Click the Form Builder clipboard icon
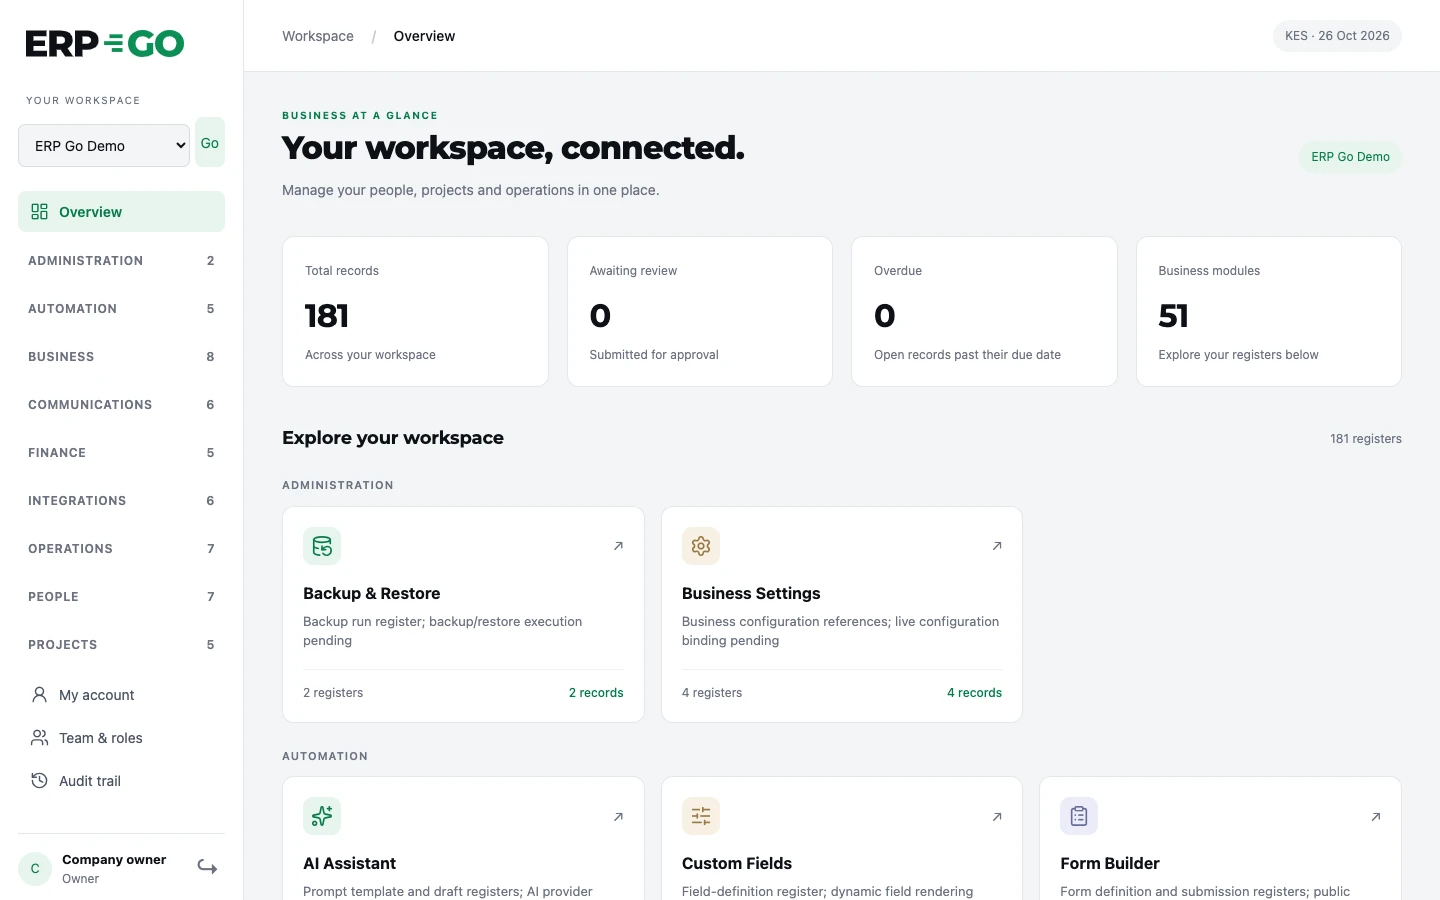Viewport: 1440px width, 900px height. pyautogui.click(x=1079, y=816)
